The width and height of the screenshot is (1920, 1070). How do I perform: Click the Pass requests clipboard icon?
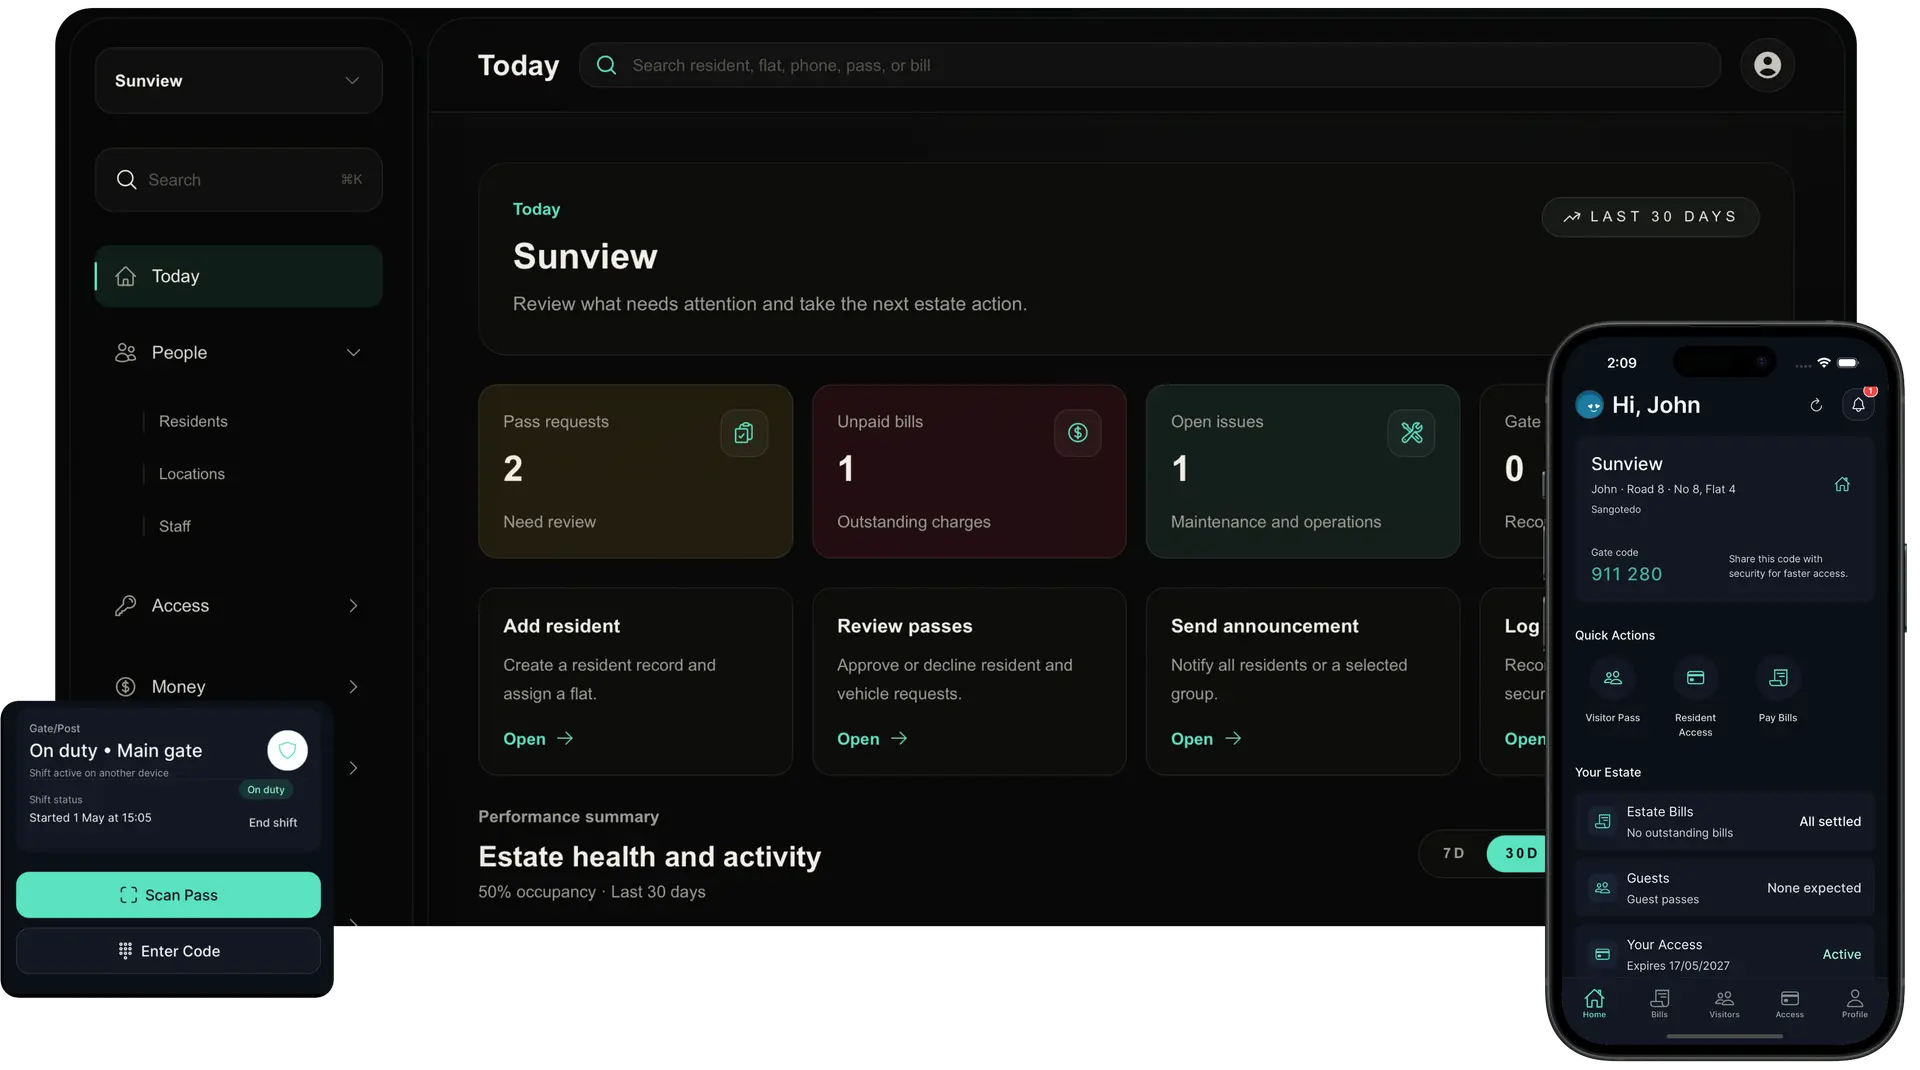click(x=744, y=433)
